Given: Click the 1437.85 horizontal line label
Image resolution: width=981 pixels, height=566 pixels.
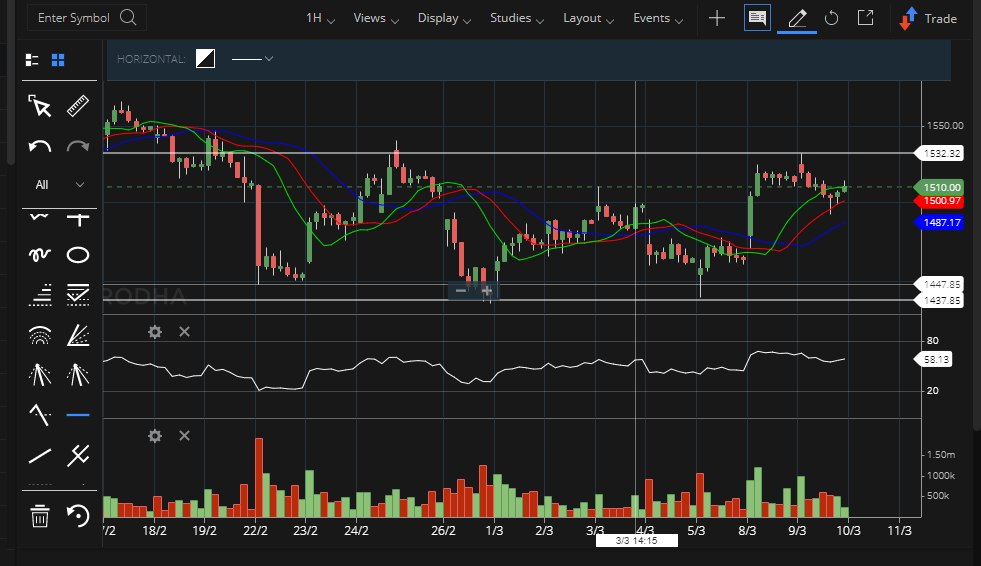Looking at the screenshot, I should click(x=939, y=301).
